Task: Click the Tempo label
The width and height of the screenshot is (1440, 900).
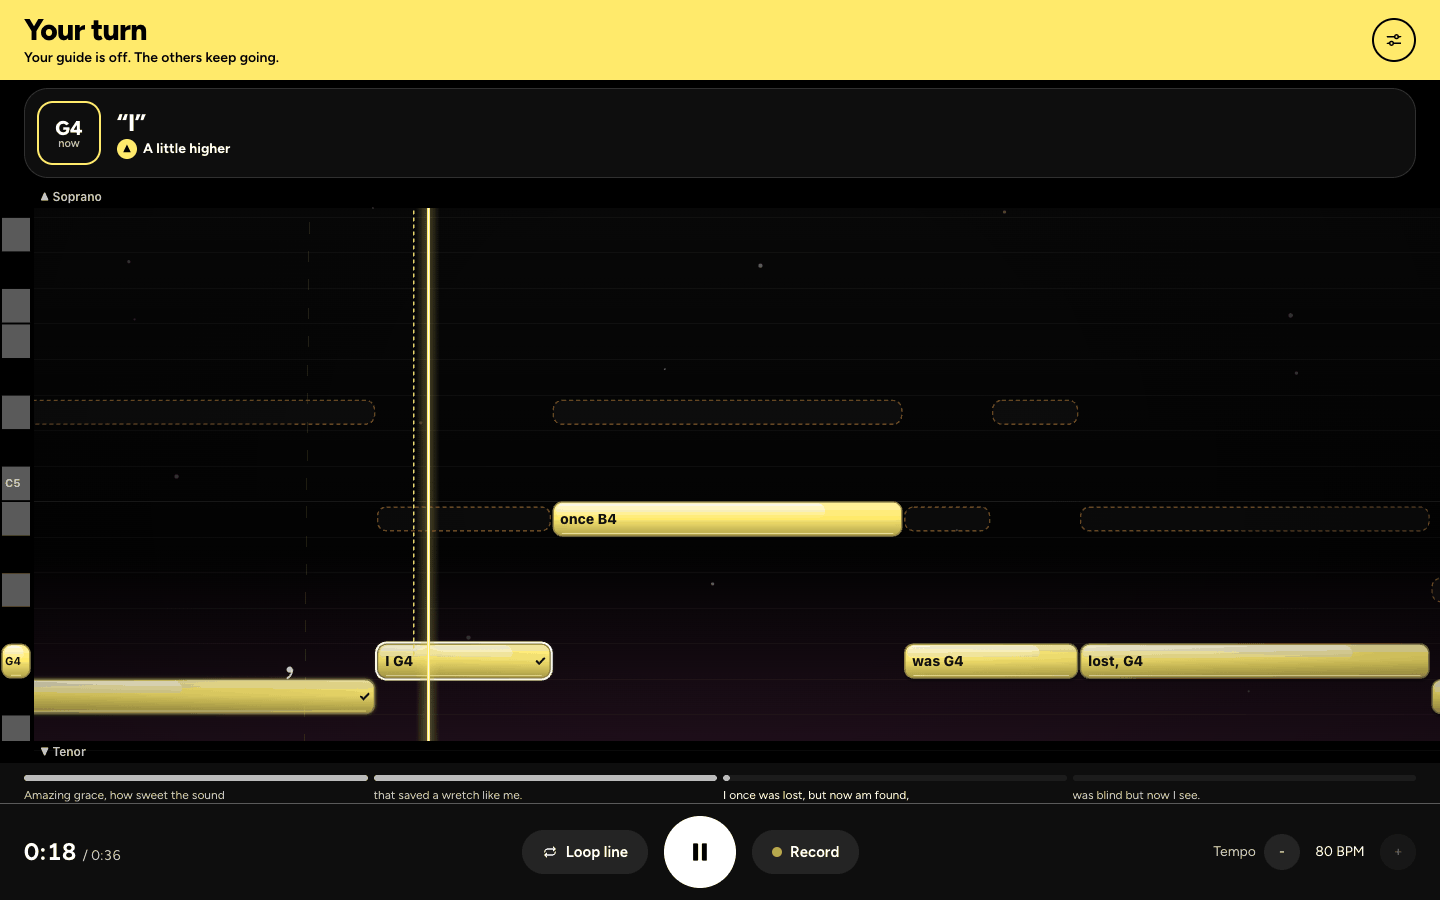Action: [1234, 852]
